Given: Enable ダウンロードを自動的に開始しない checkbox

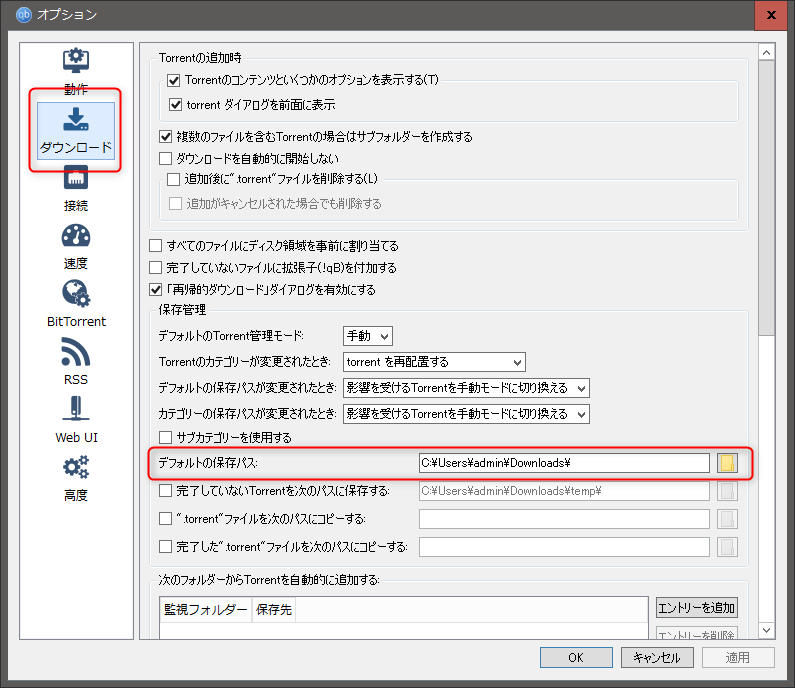Looking at the screenshot, I should pos(167,158).
